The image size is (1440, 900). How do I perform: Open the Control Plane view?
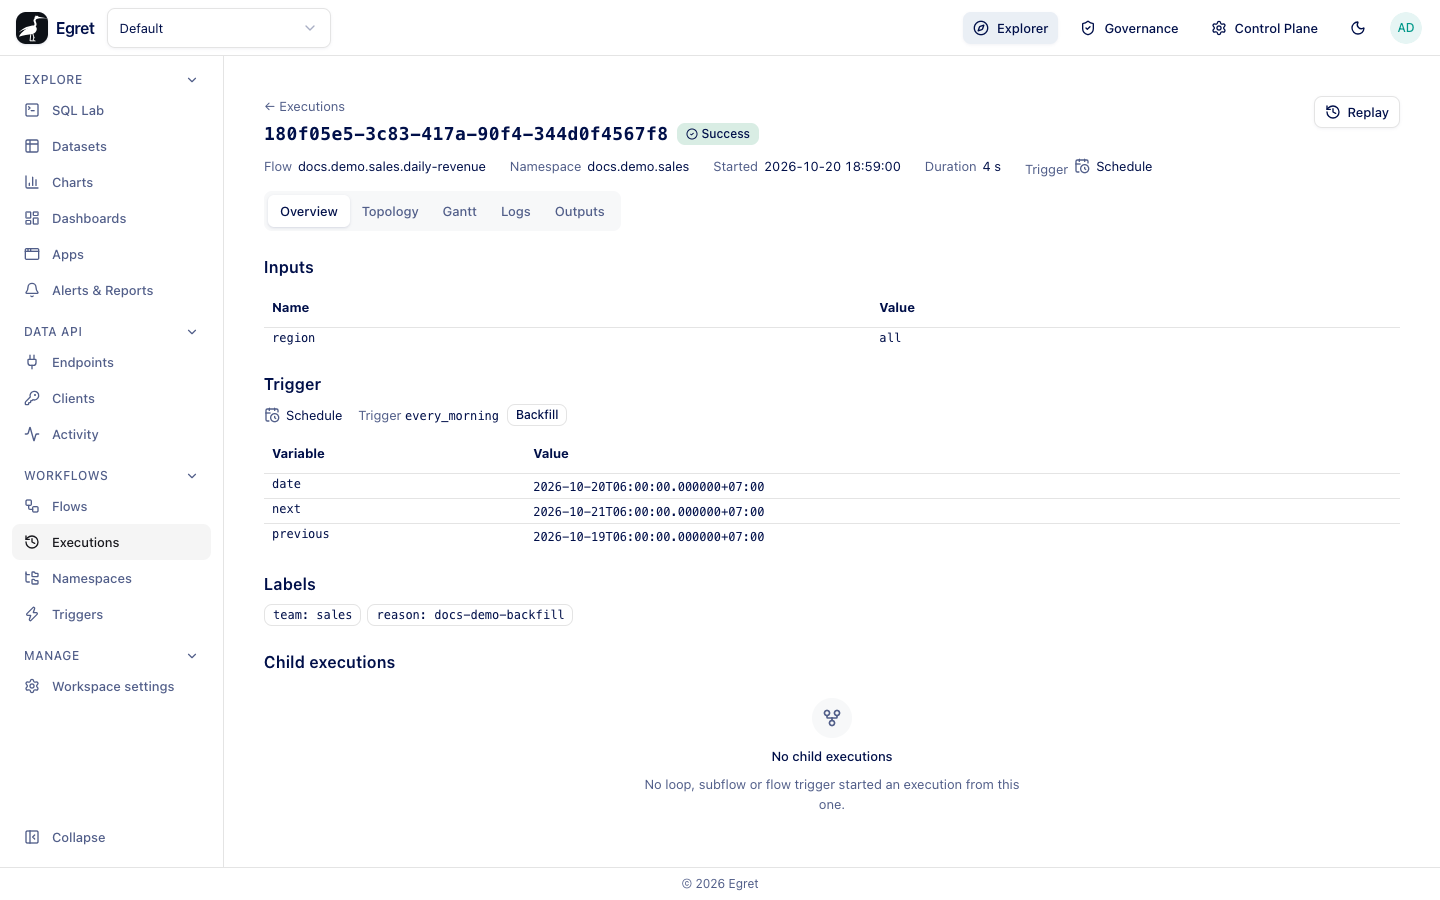(1264, 28)
